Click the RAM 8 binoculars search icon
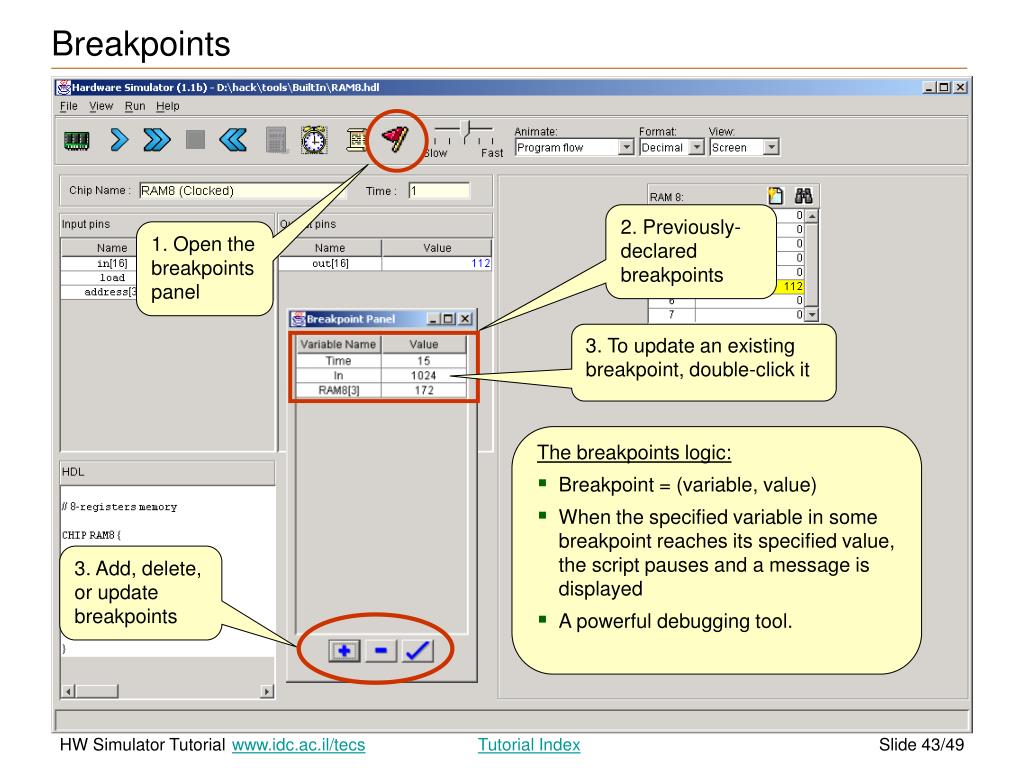Screen dimensions: 1024x768 [803, 195]
